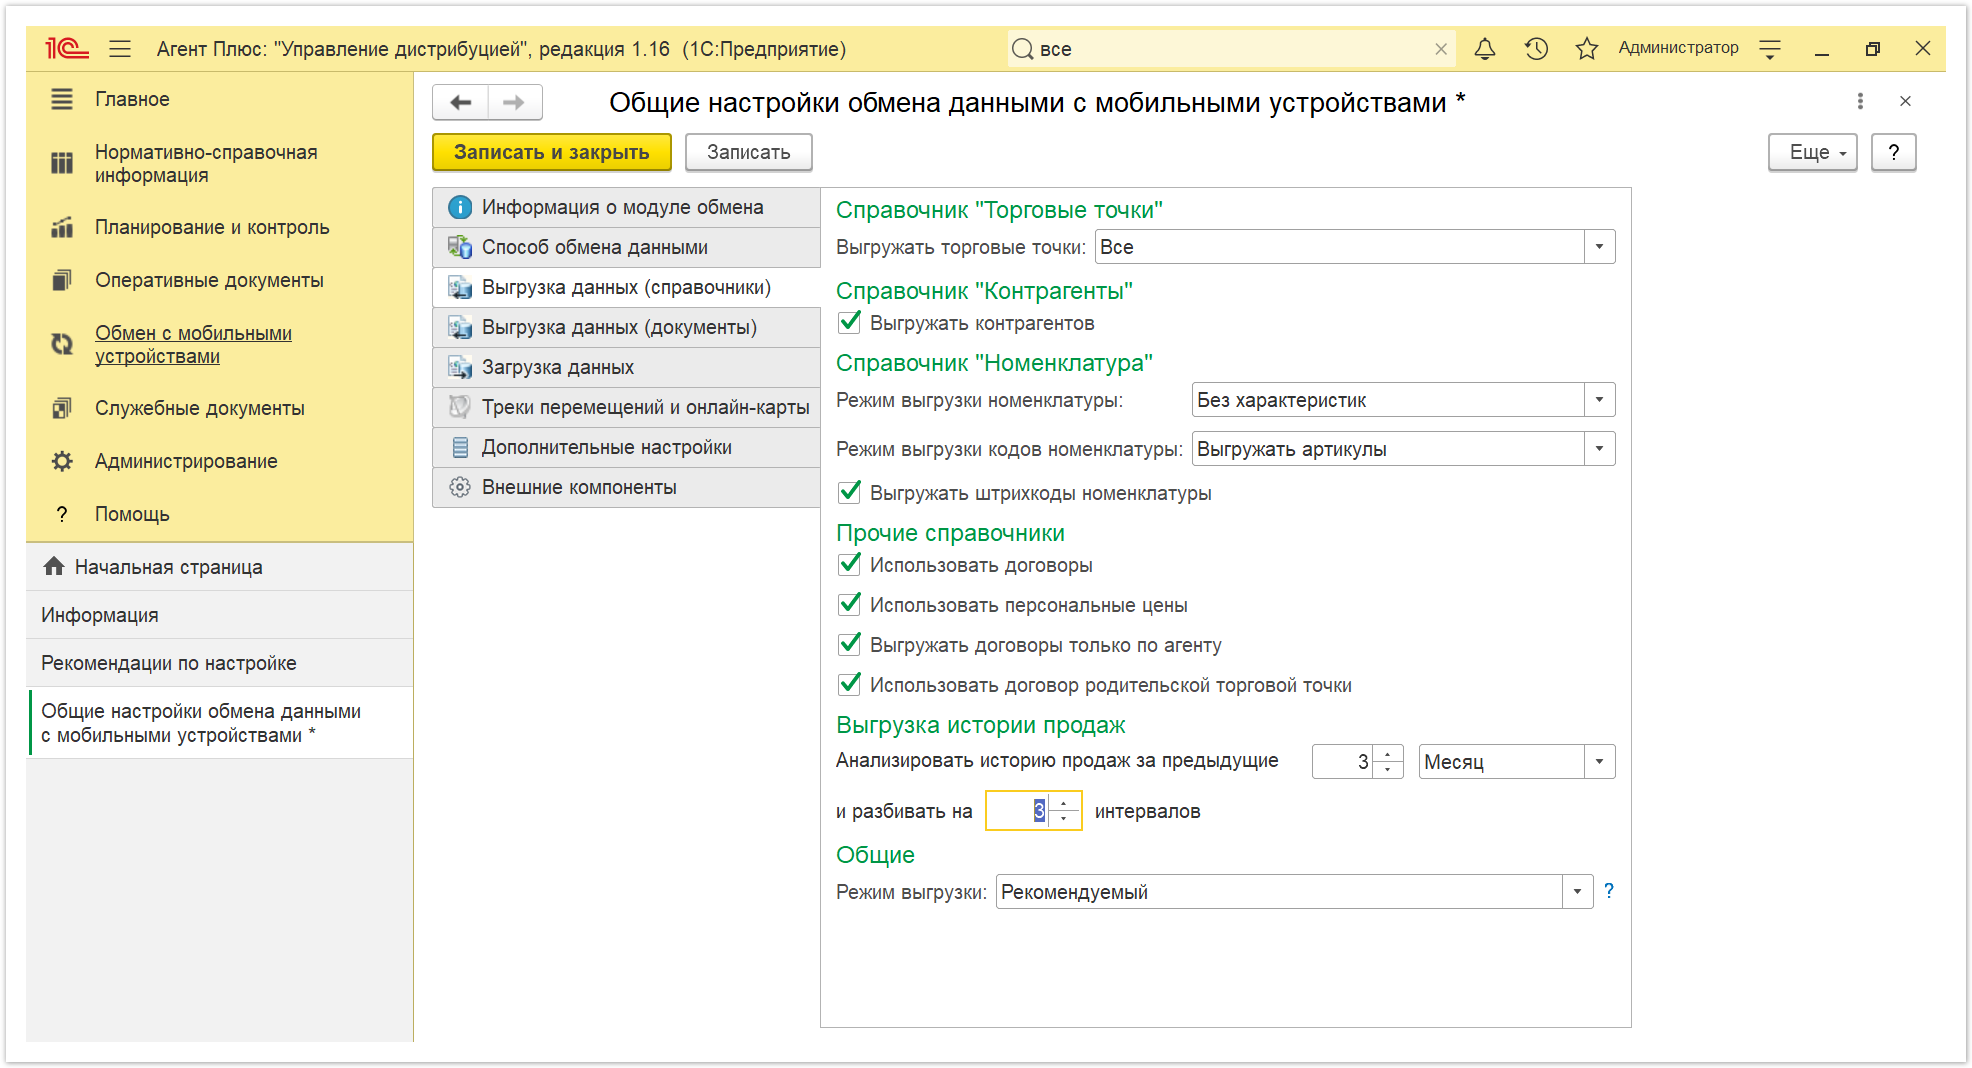The image size is (1972, 1068).
Task: Expand the Режим выгрузки Рекомендуемый dropdown
Action: point(1577,892)
